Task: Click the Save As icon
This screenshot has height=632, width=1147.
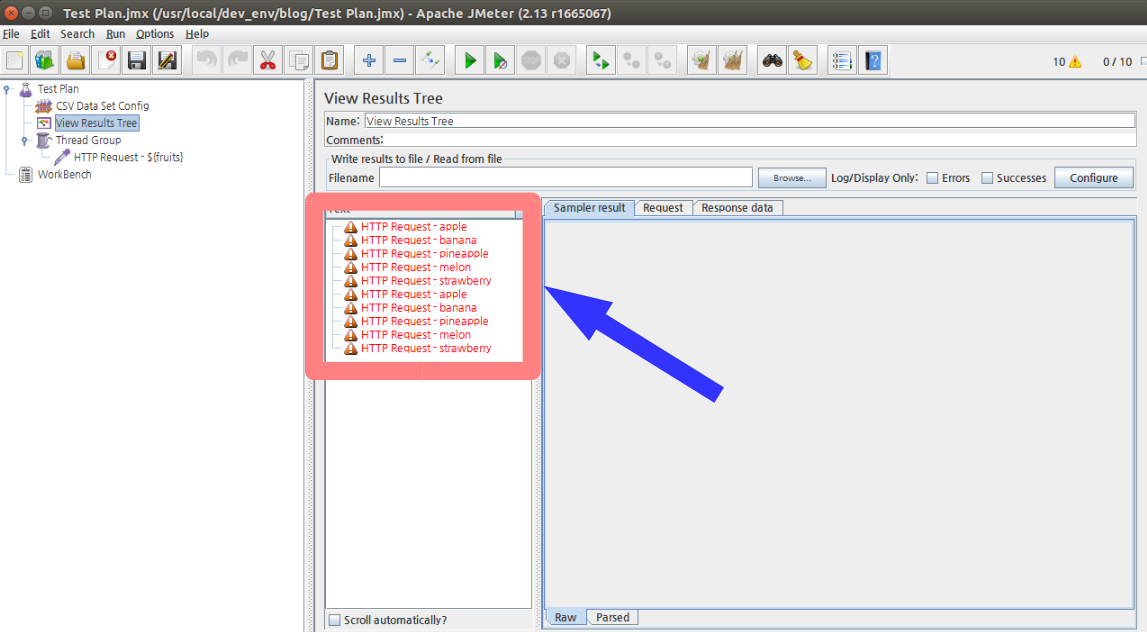Action: coord(168,60)
